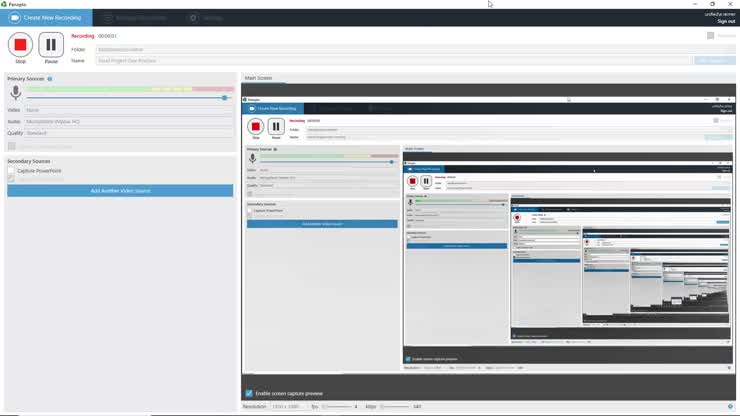Open the Quality dropdown
The width and height of the screenshot is (740, 416).
point(128,132)
